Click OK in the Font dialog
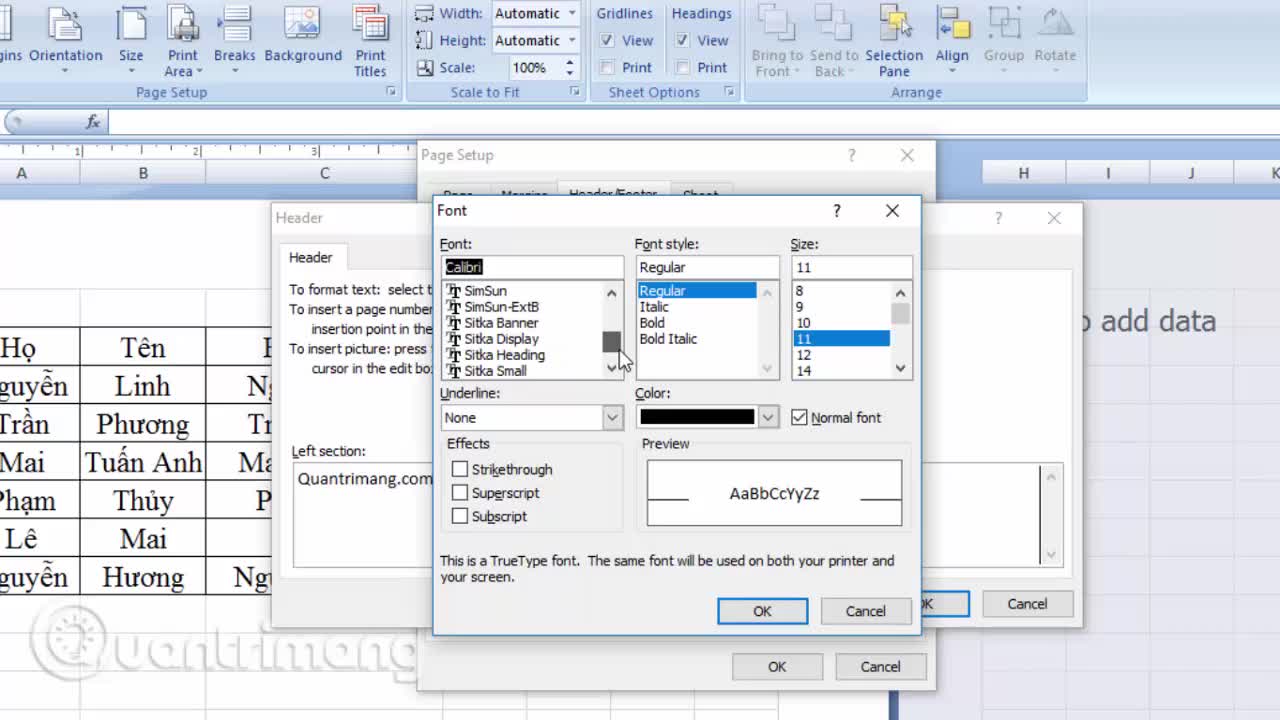Image resolution: width=1280 pixels, height=720 pixels. [x=762, y=611]
